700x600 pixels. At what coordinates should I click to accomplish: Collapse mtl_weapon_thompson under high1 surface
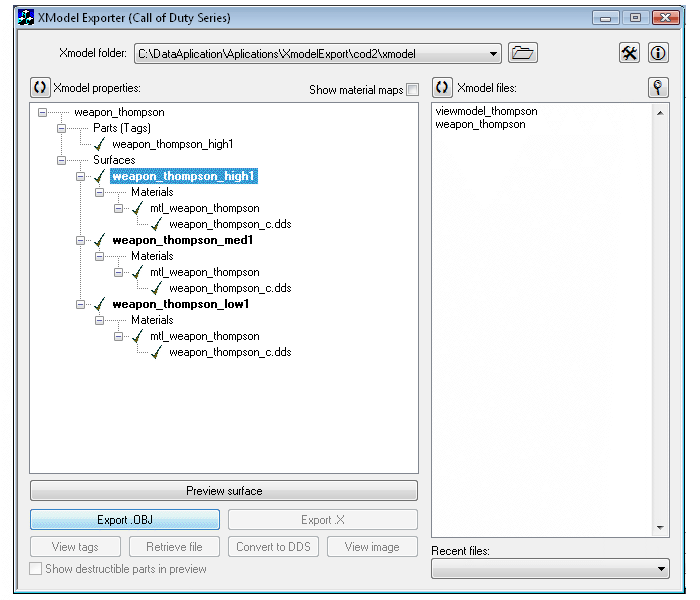[118, 208]
